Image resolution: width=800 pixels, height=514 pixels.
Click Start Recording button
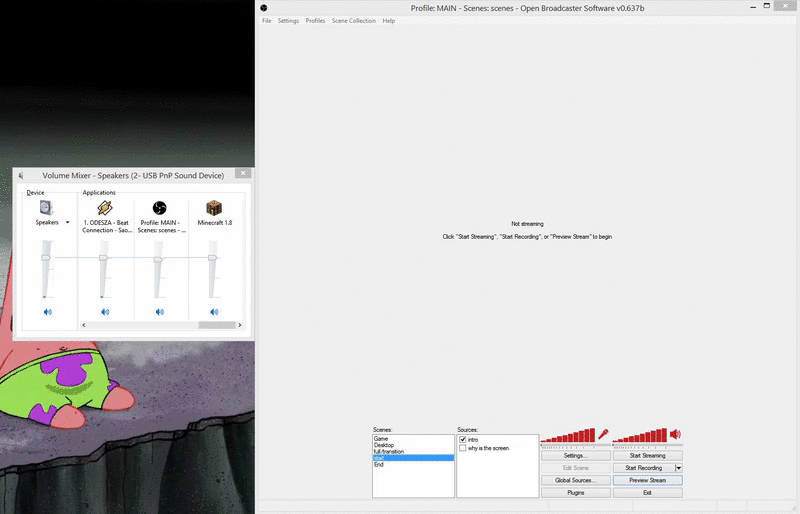tap(644, 468)
